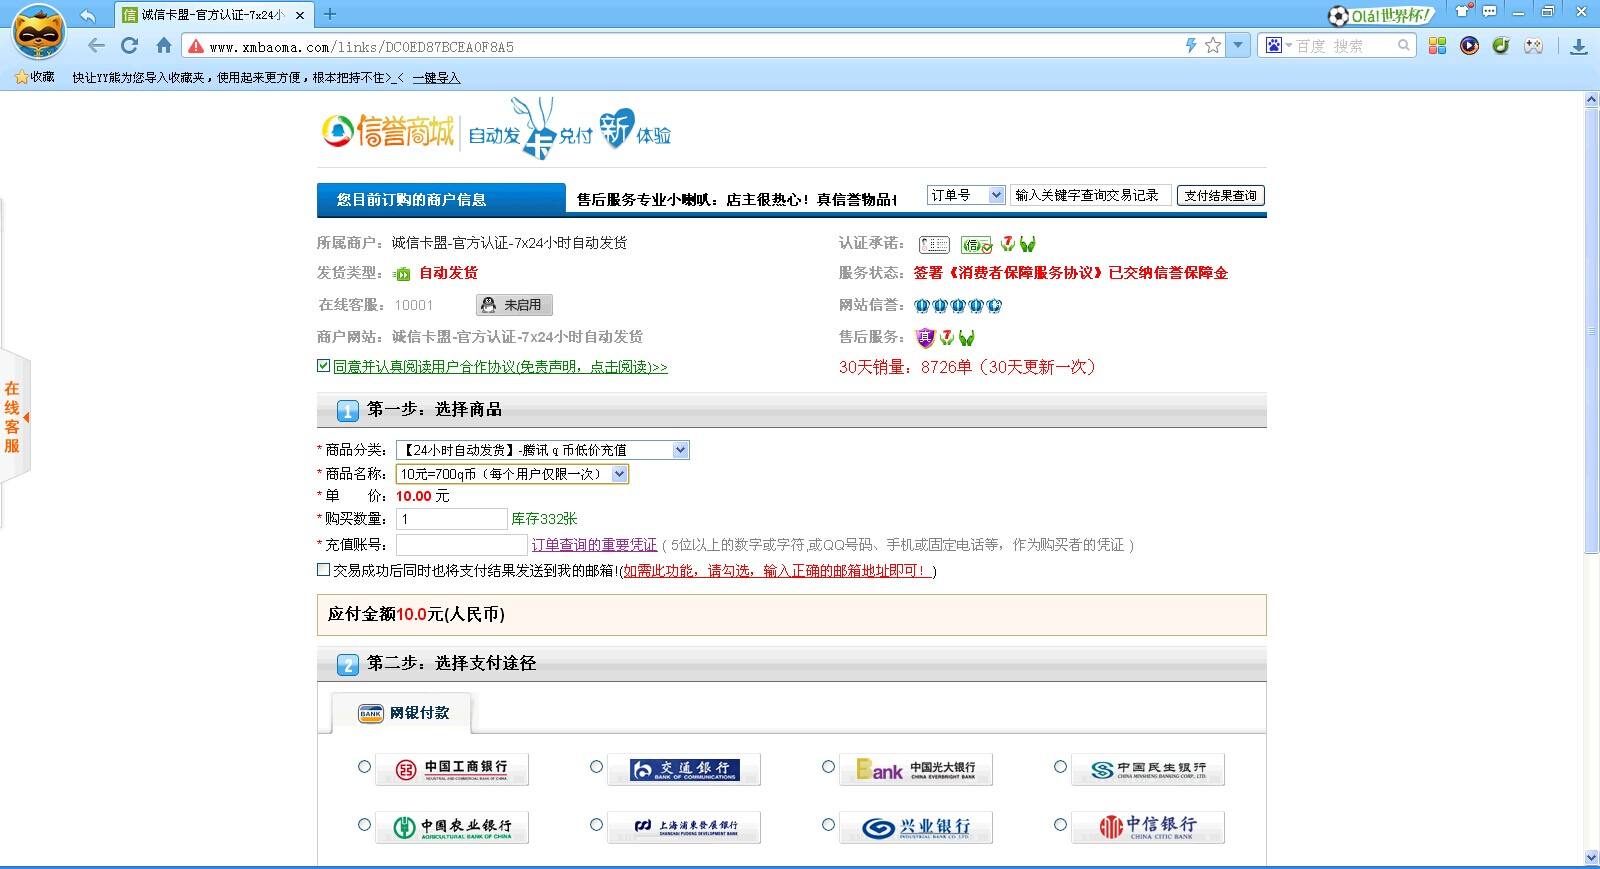
Task: Click the 输入关键字查询交易记录 search field
Action: tap(1090, 196)
